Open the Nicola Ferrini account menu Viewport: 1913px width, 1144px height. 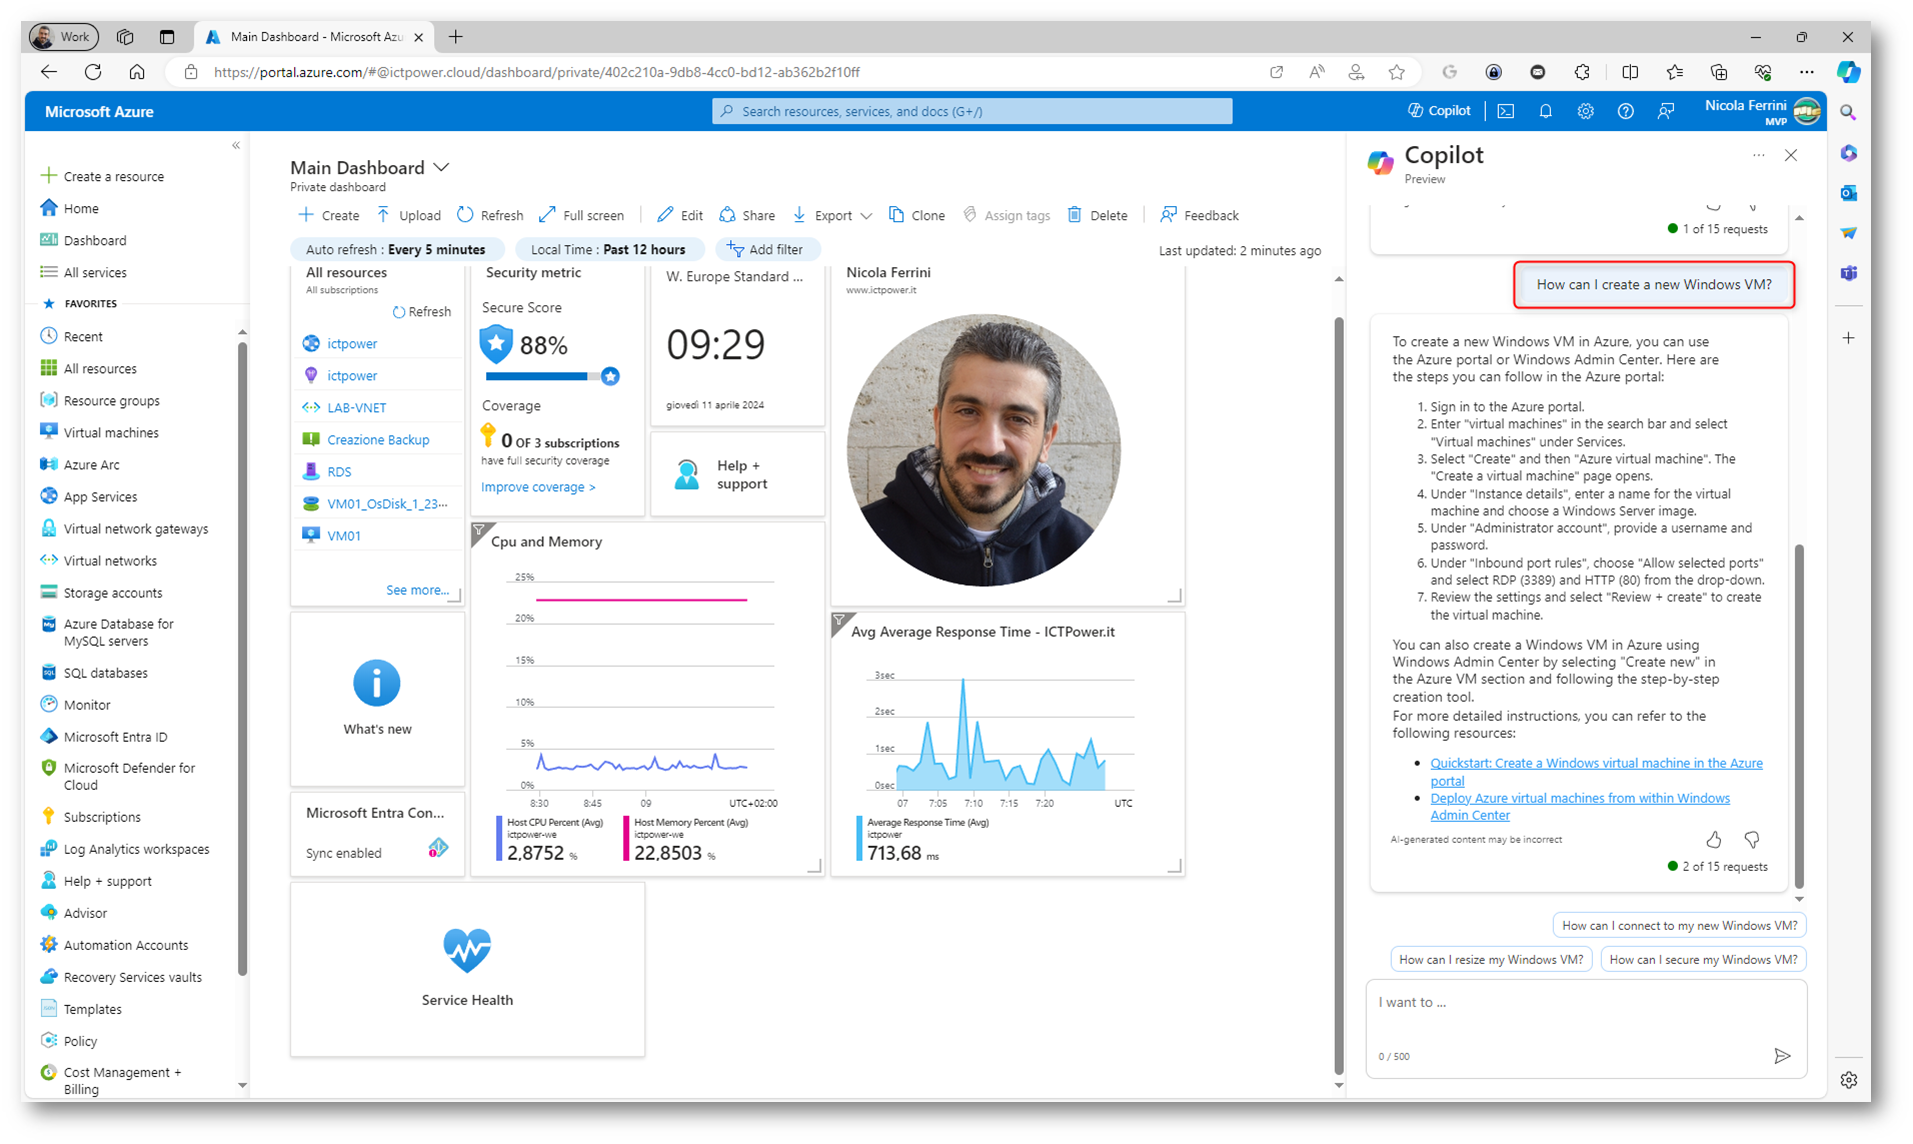[1762, 111]
